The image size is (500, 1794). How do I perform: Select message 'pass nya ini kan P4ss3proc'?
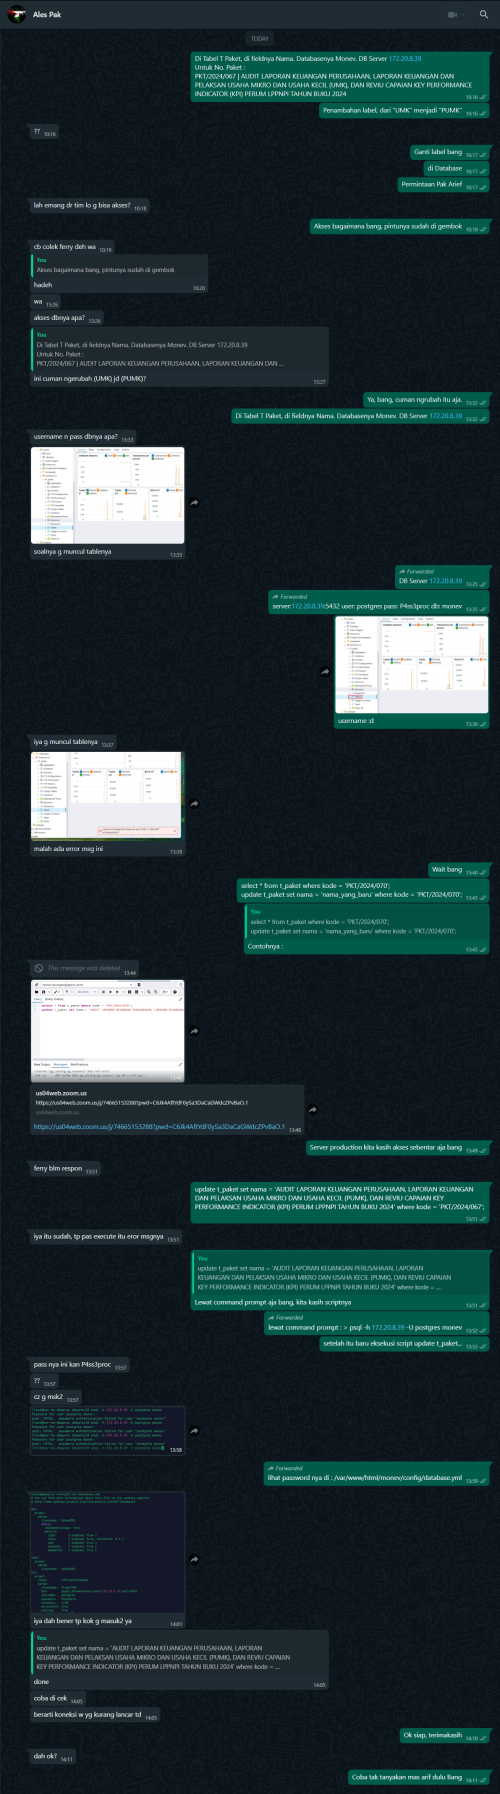pos(81,1365)
